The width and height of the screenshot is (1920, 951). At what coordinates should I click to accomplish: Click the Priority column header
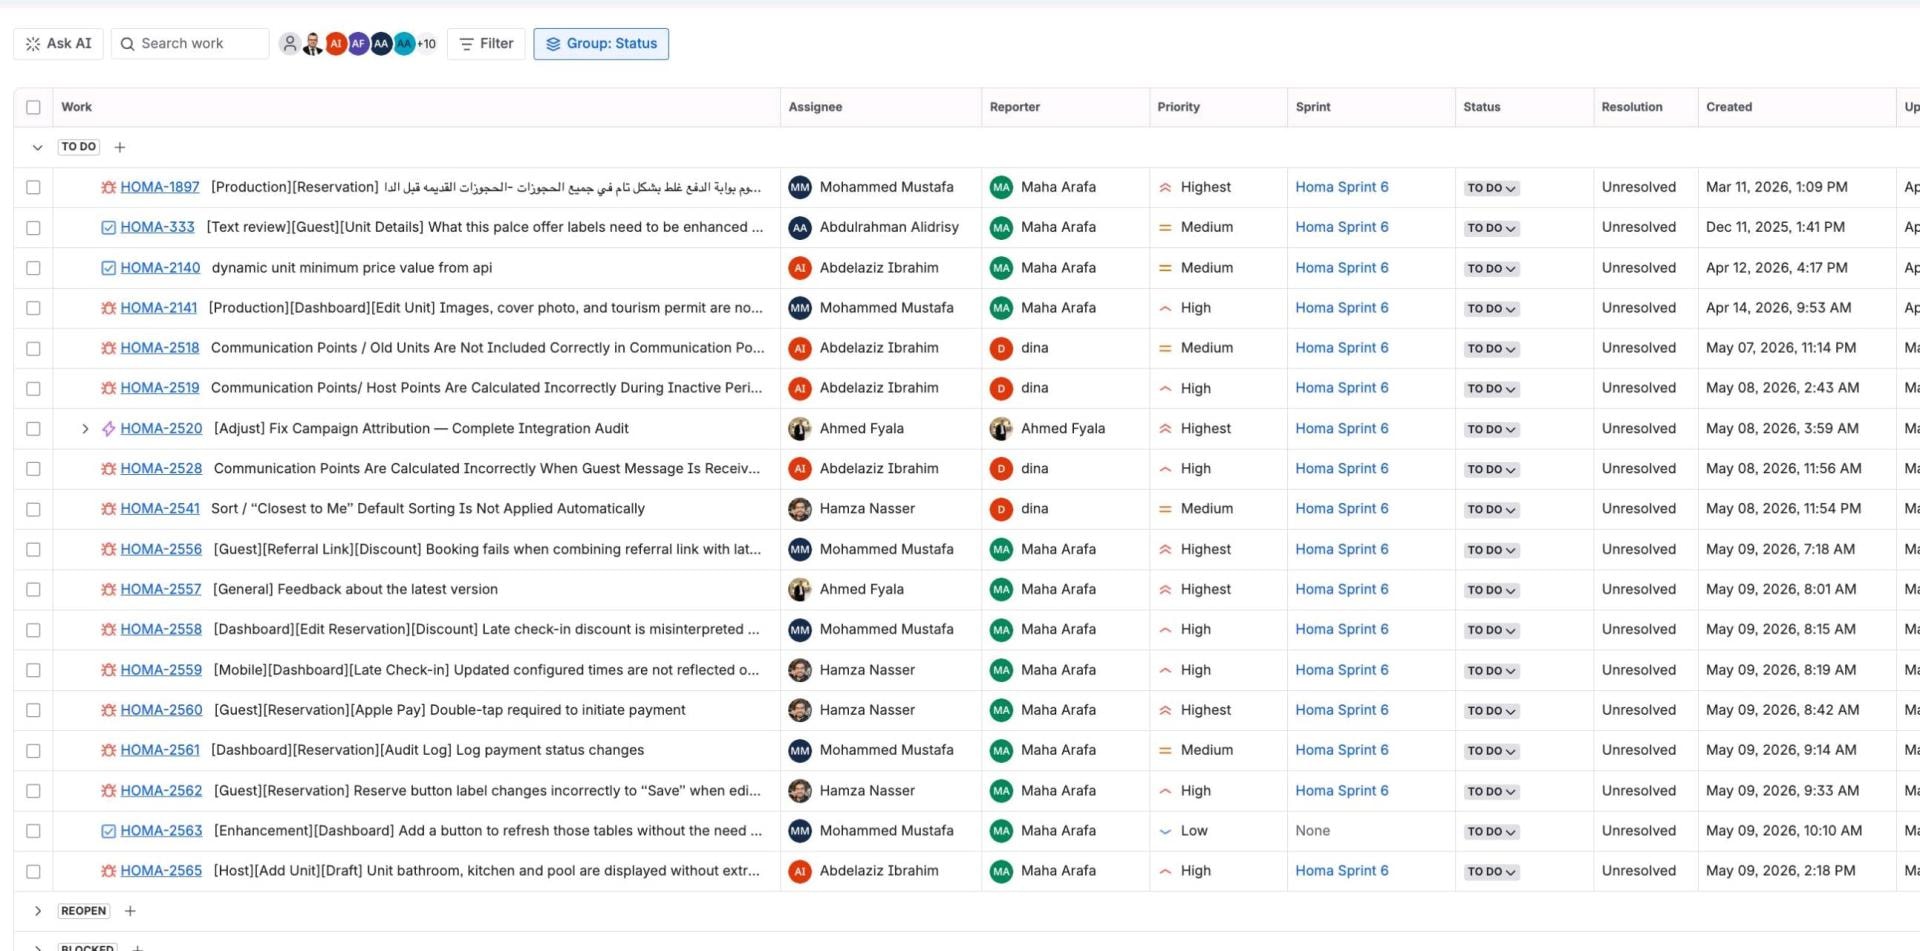coord(1178,107)
